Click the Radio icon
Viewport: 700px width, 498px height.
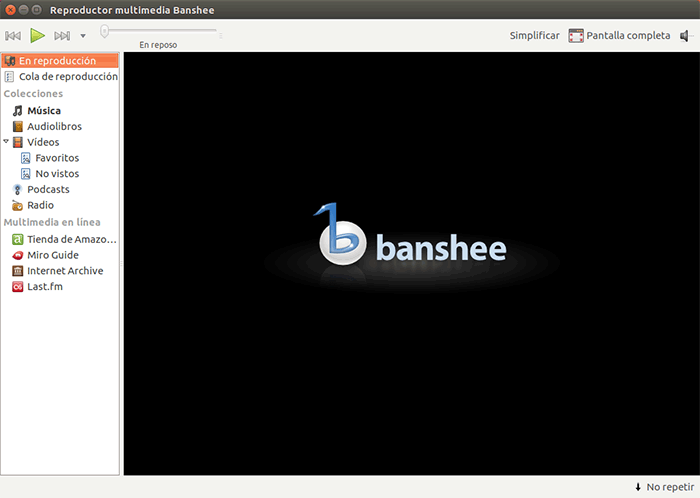pyautogui.click(x=17, y=206)
